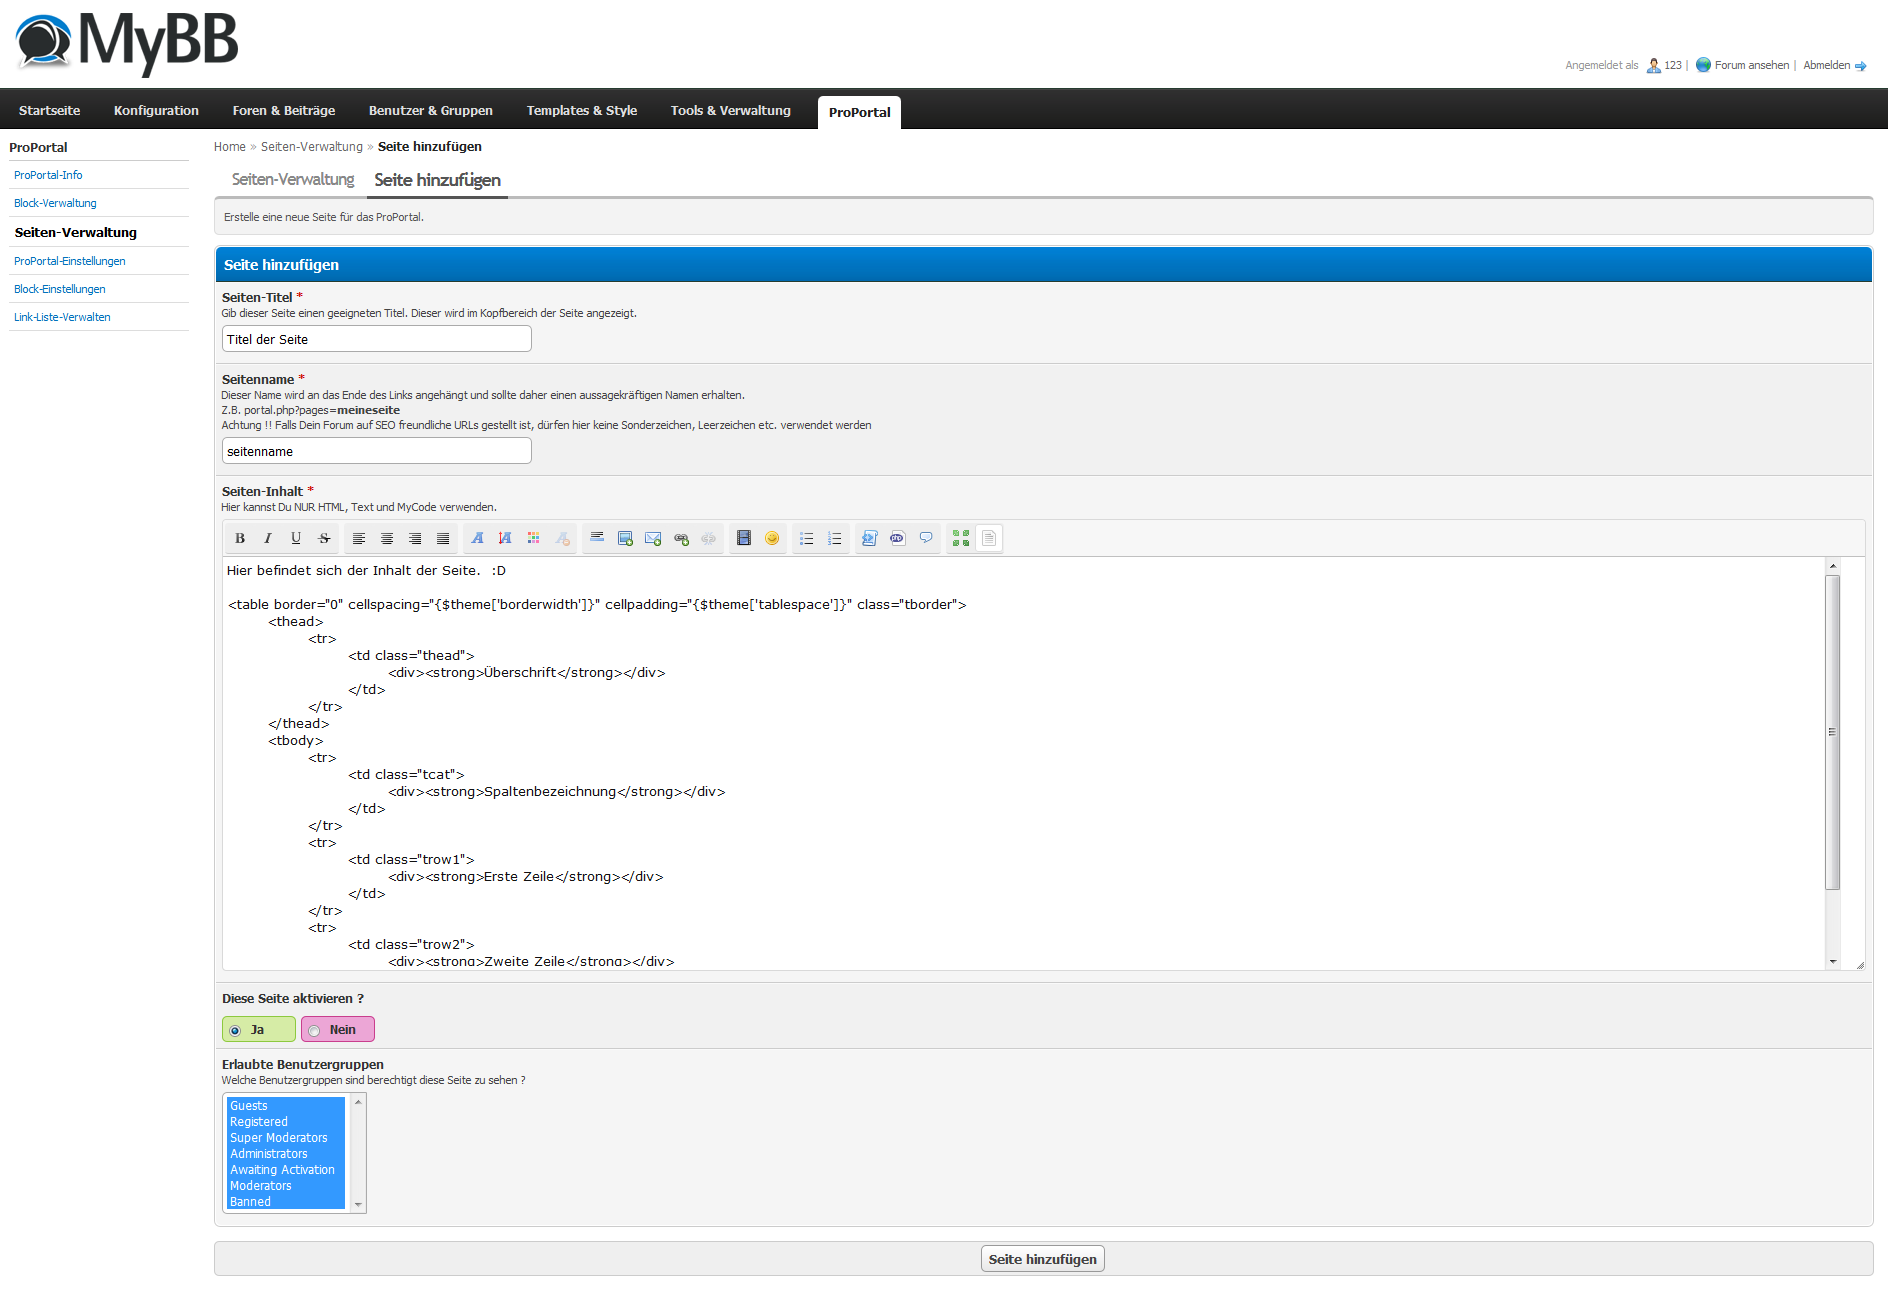Toggle the view source page icon

tap(989, 538)
